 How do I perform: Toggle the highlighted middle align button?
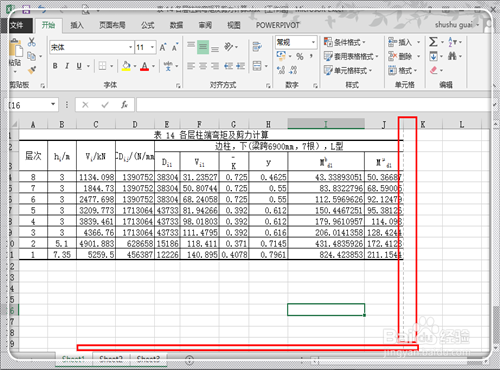tap(203, 47)
